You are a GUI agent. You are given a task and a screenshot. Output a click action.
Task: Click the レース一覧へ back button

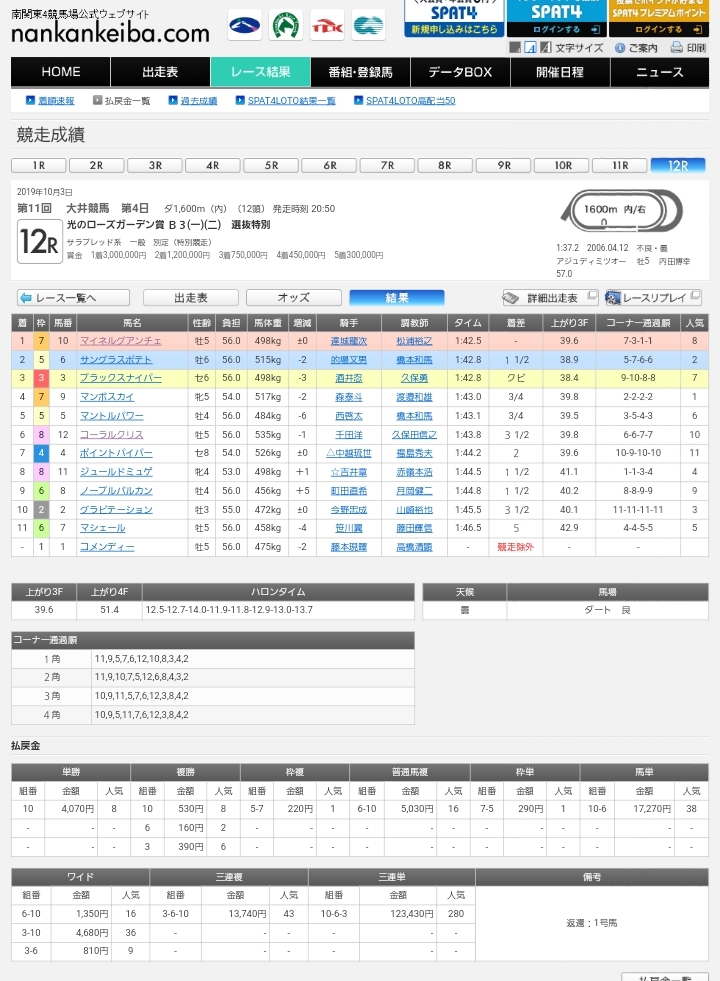pos(73,298)
